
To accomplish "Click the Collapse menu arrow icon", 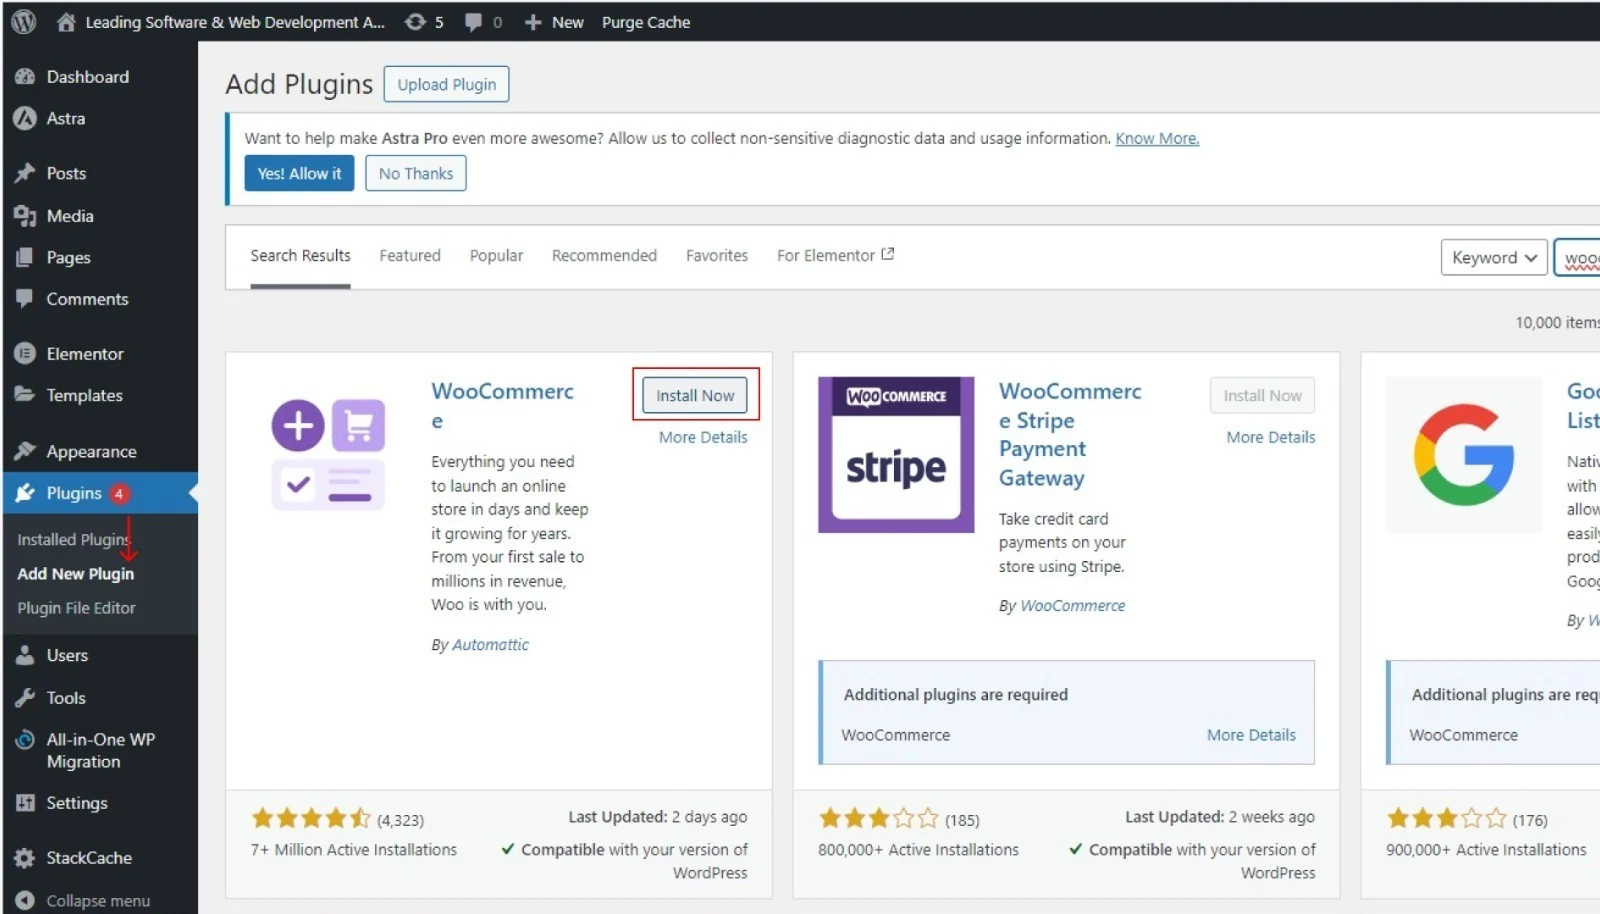I will (x=25, y=900).
